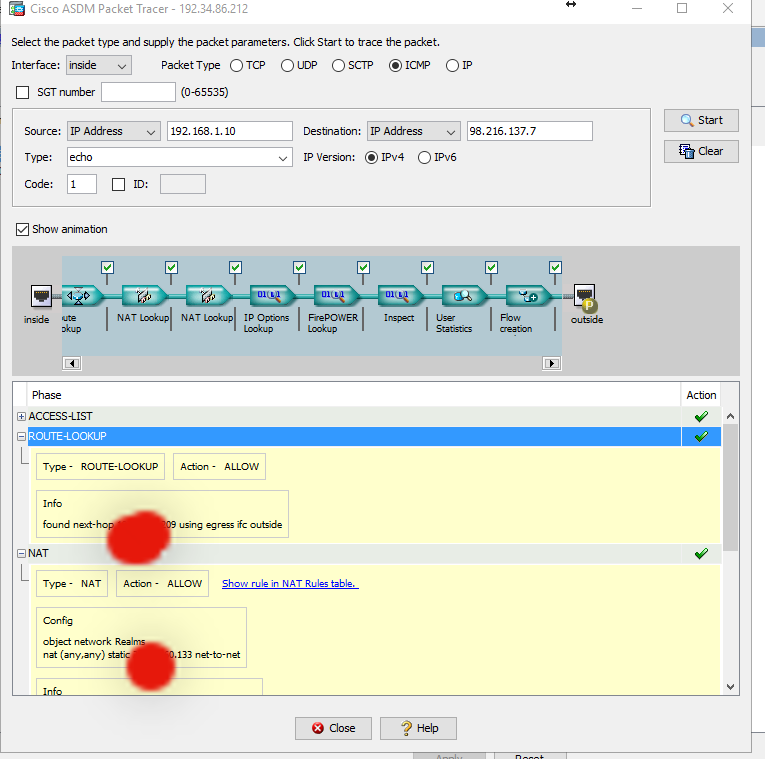The image size is (765, 759).
Task: Click the second NAT Lookup phase icon
Action: pos(208,296)
